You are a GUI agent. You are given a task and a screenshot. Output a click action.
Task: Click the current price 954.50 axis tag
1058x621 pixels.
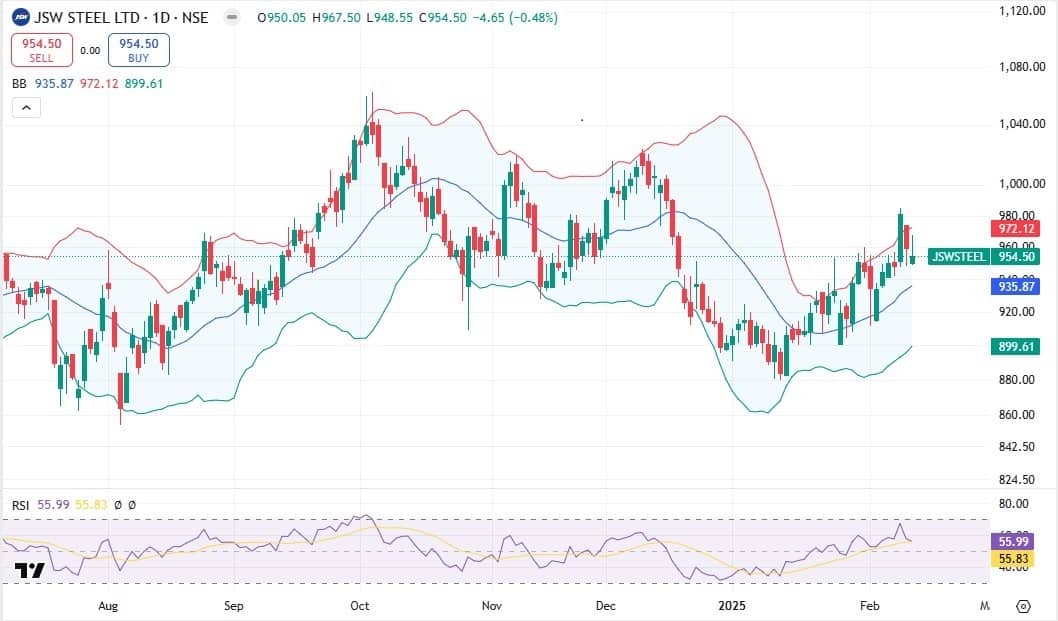pos(1015,256)
